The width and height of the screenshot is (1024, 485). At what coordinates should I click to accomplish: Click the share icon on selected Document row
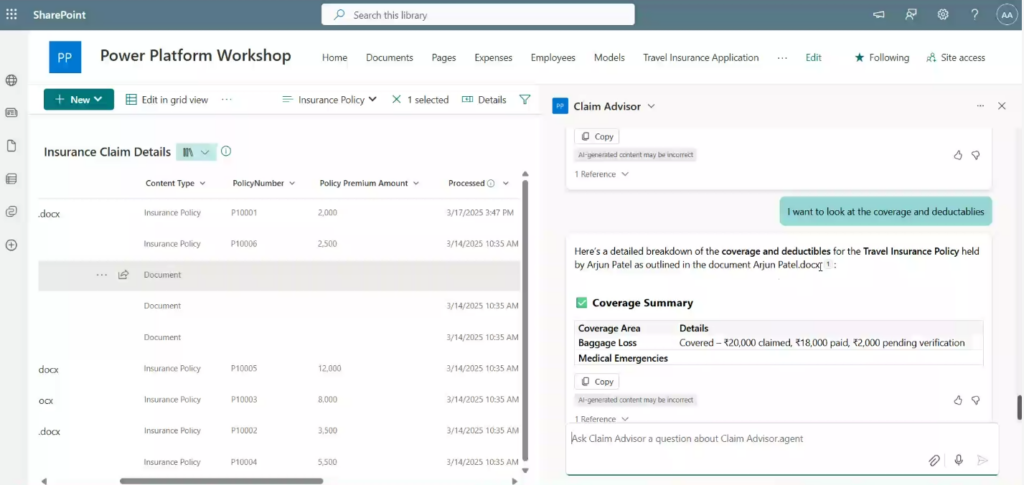click(123, 275)
